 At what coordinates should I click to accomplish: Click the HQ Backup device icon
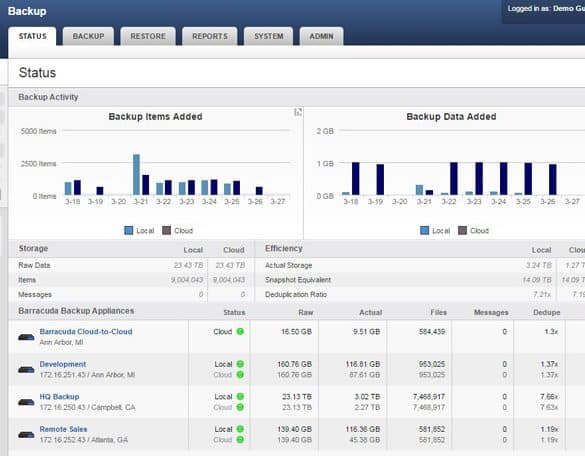(26, 402)
